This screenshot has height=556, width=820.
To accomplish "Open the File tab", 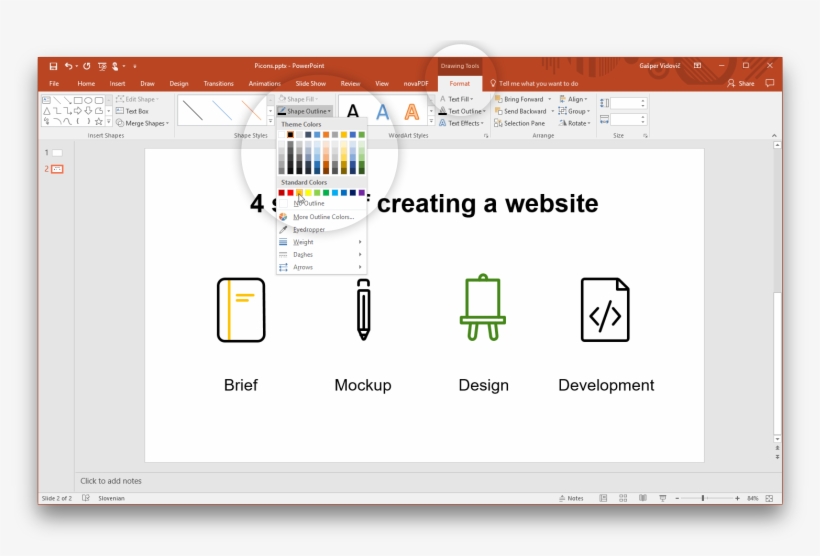I will pos(54,83).
